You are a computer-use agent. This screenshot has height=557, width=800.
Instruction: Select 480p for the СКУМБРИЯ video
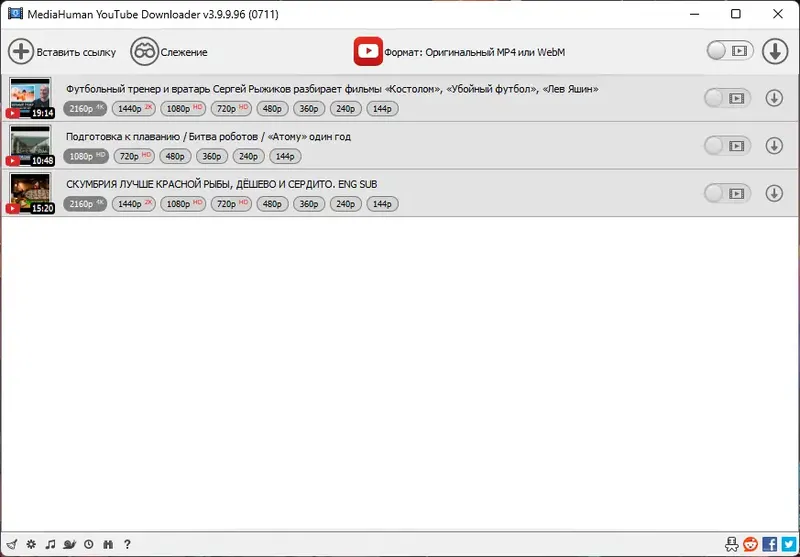click(x=272, y=204)
